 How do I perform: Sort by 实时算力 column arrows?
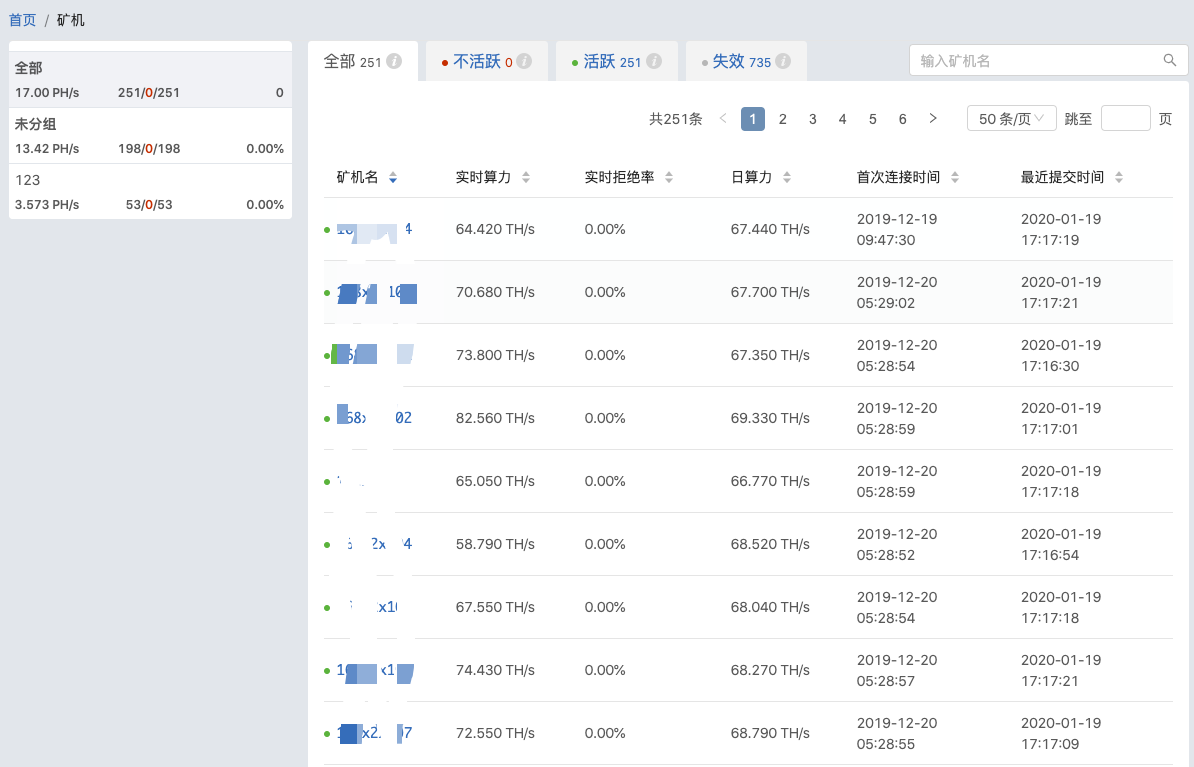526,178
